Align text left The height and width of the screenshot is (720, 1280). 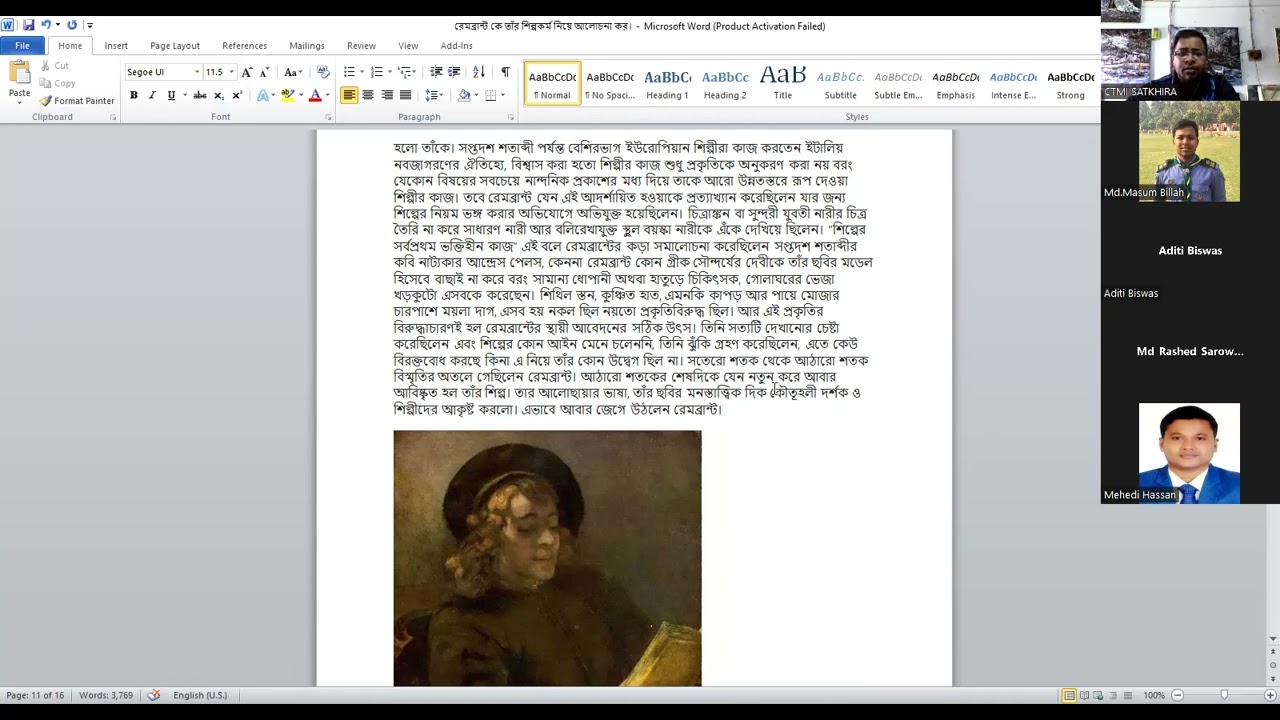(349, 95)
